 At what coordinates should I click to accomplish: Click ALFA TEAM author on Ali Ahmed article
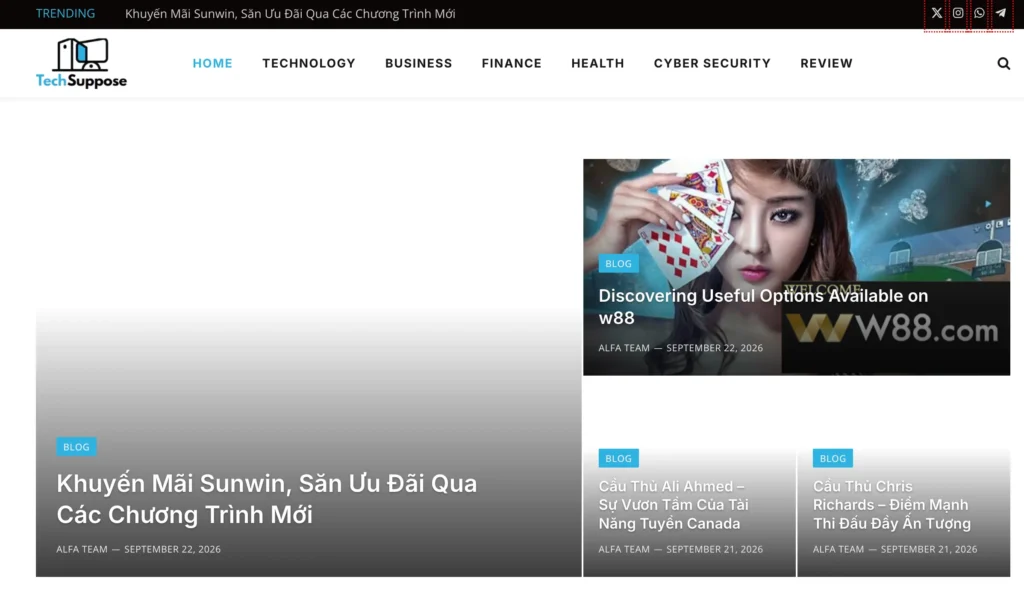[624, 549]
